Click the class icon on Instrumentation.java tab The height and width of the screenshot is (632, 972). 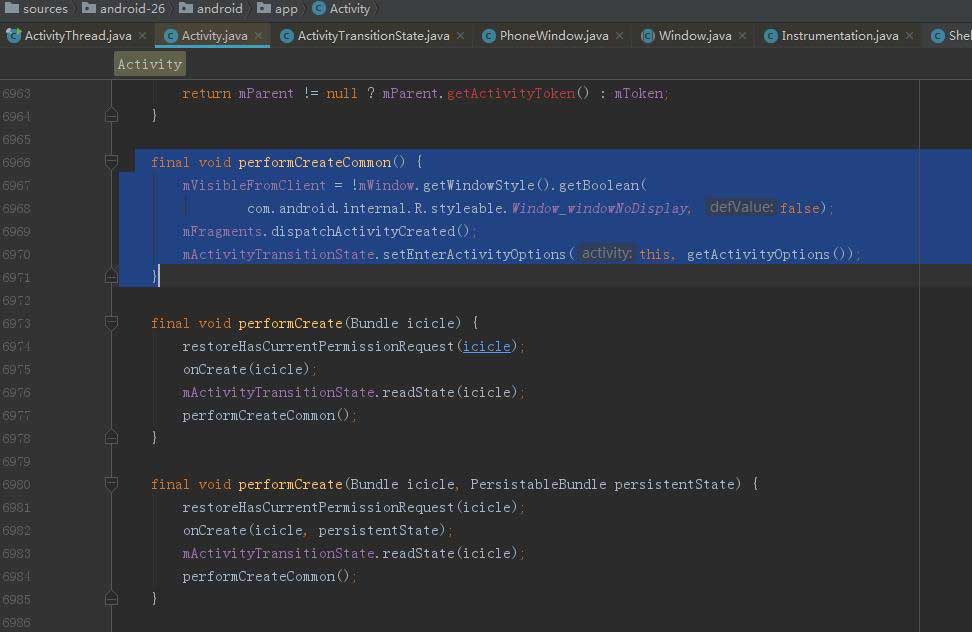771,37
